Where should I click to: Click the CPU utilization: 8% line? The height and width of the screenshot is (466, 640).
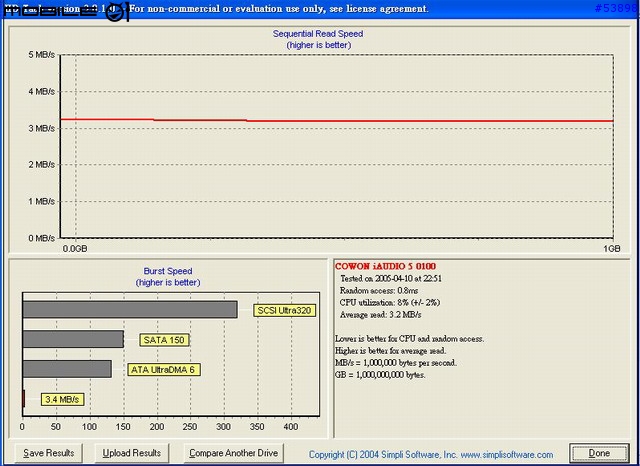[389, 303]
